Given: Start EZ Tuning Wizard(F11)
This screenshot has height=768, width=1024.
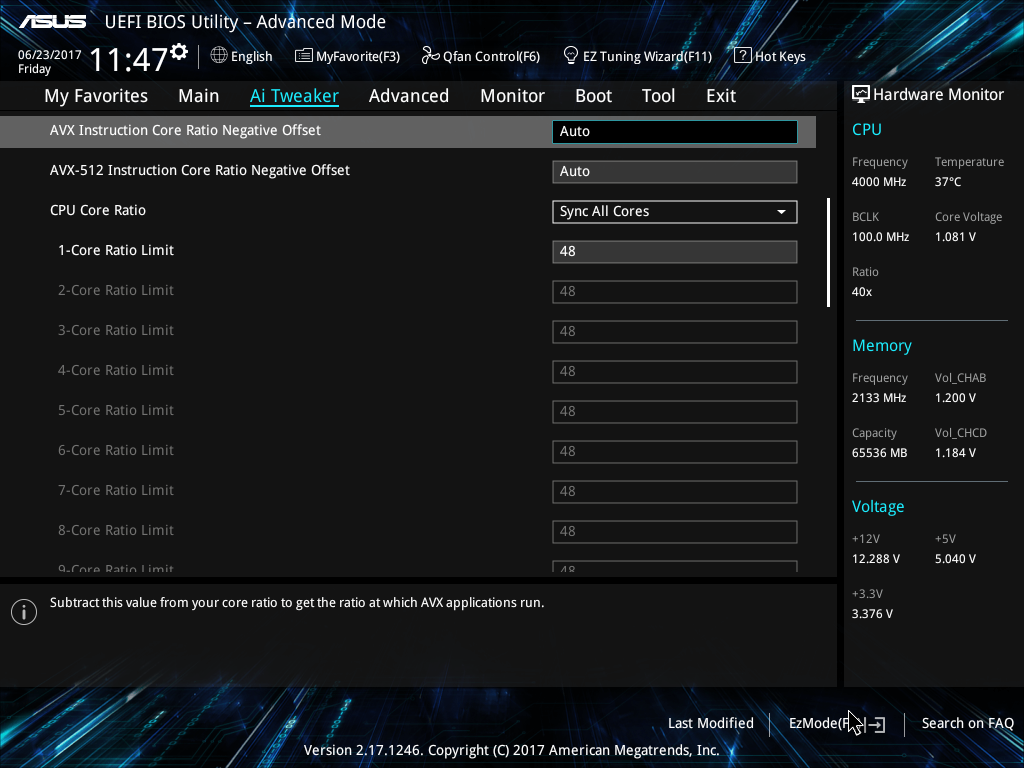Looking at the screenshot, I should point(637,56).
